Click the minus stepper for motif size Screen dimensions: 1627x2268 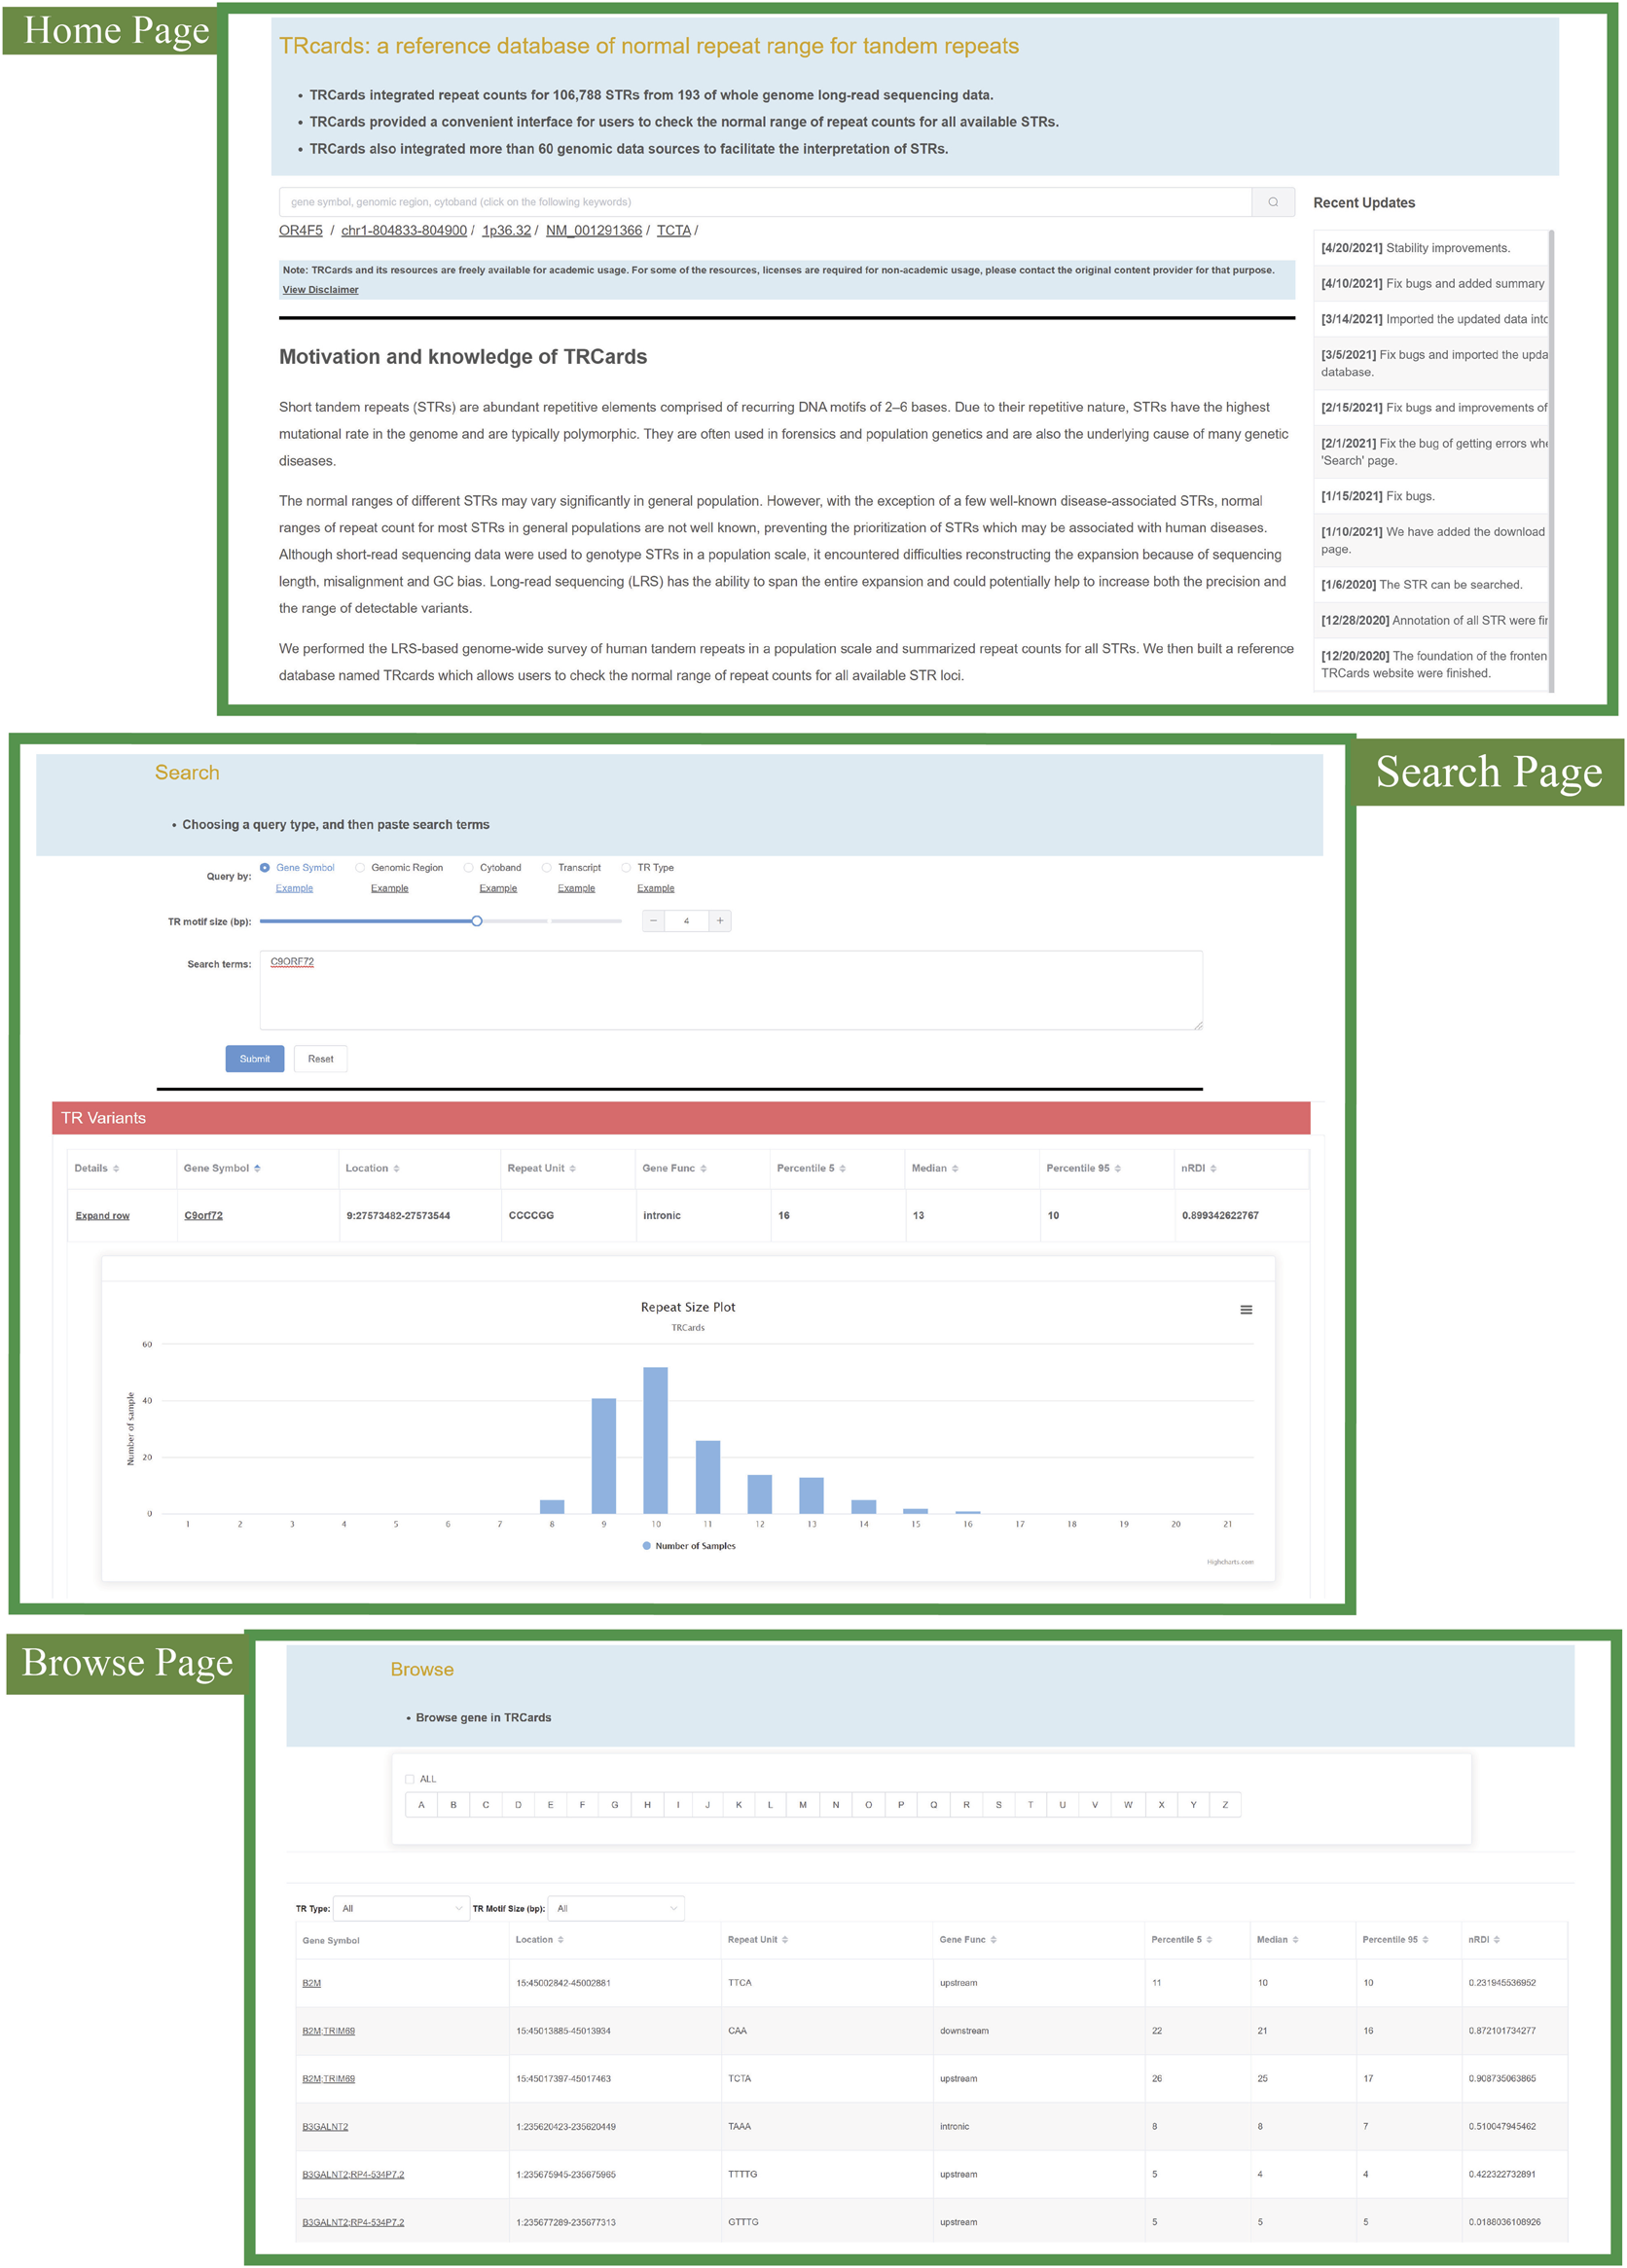(x=653, y=920)
